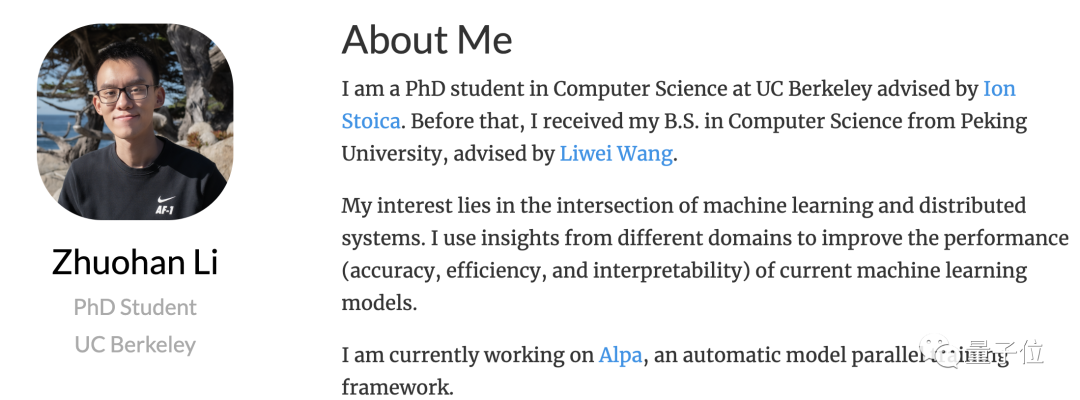
Task: Click the gray UC Berkeley label under the name
Action: click(x=135, y=344)
